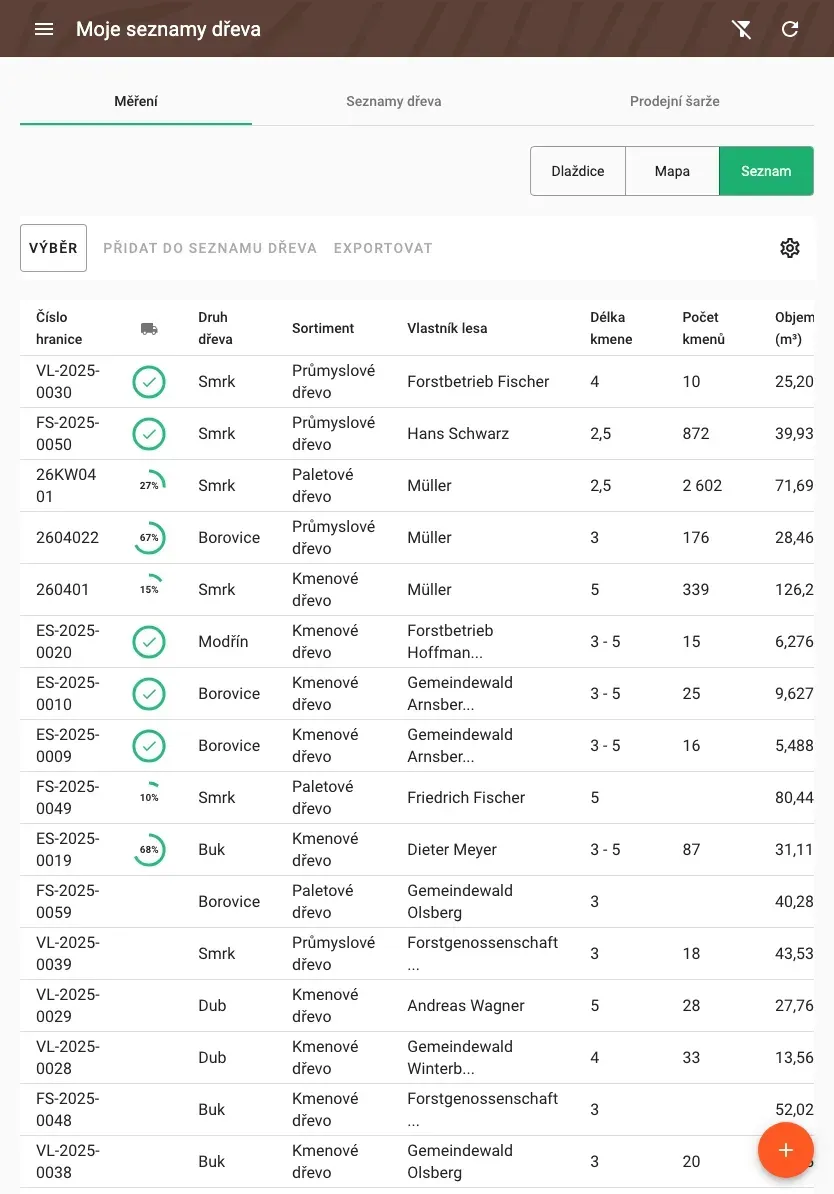
Task: Click the green checkmark for VL-2025-0030
Action: [x=149, y=382]
